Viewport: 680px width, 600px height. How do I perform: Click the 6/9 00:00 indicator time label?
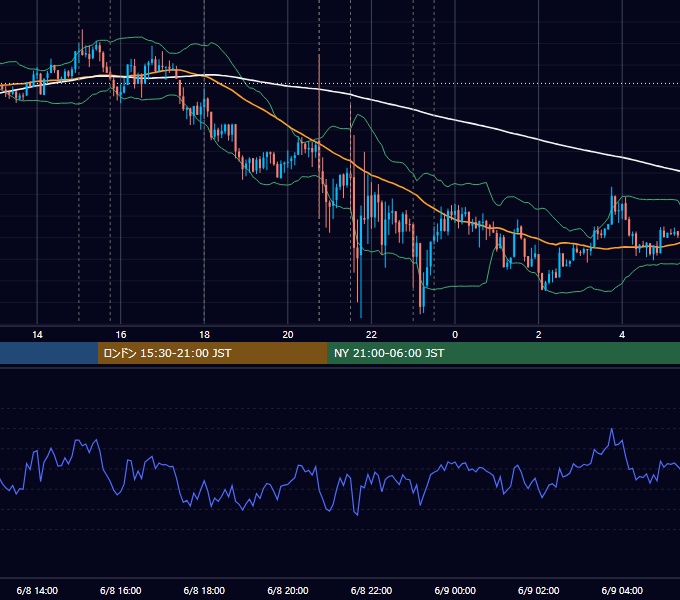(455, 590)
